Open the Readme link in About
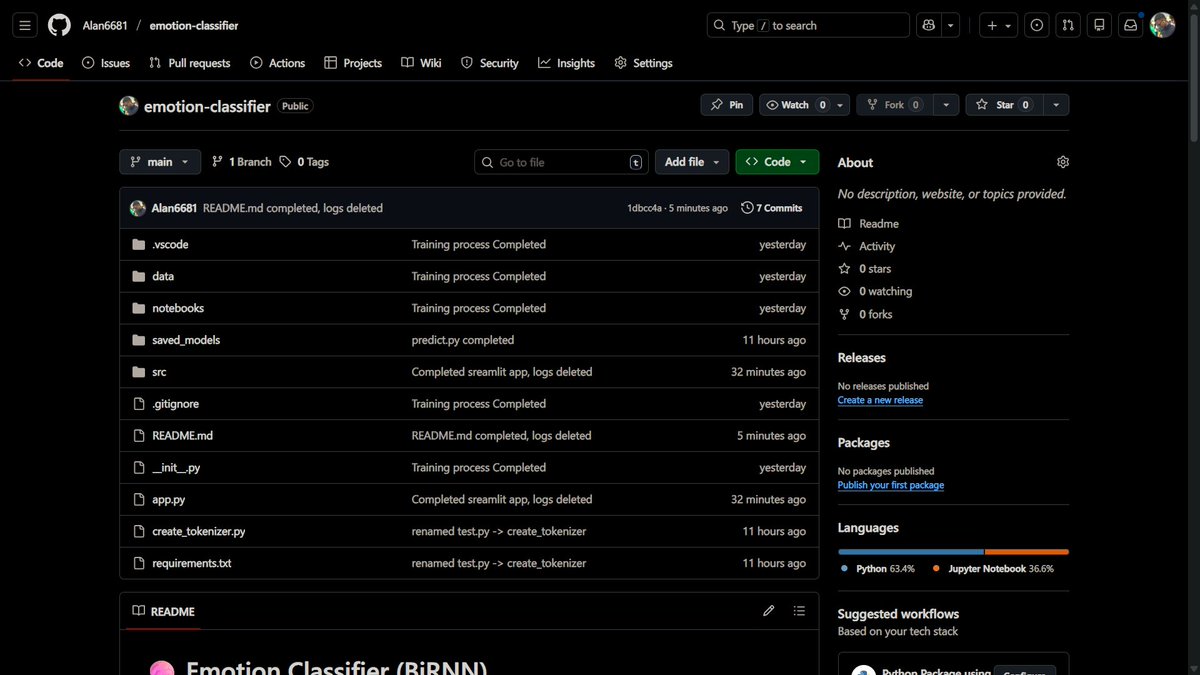1200x675 pixels. (869, 224)
